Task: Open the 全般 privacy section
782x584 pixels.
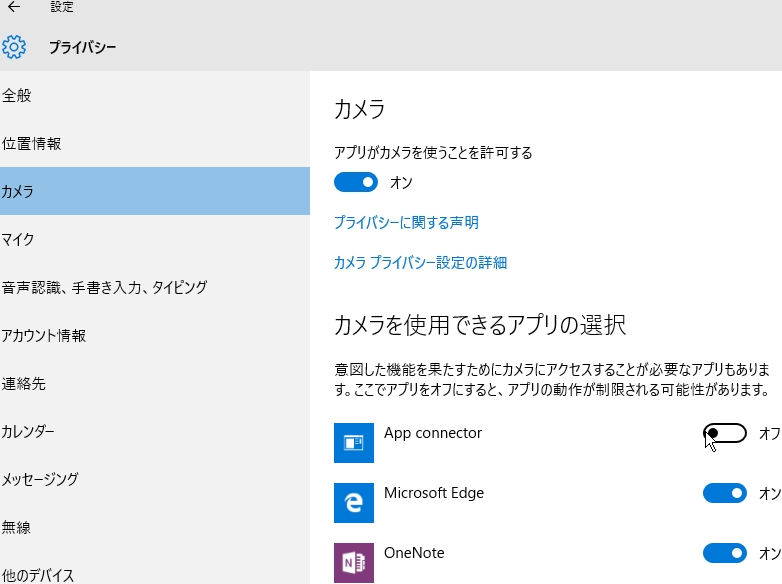Action: (155, 95)
